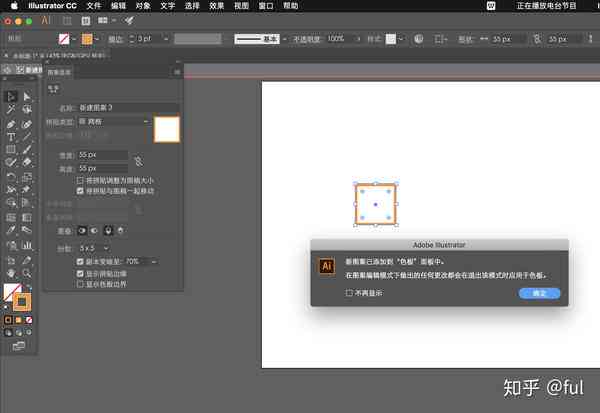The width and height of the screenshot is (600, 413).
Task: Select the Pen tool
Action: tap(11, 124)
